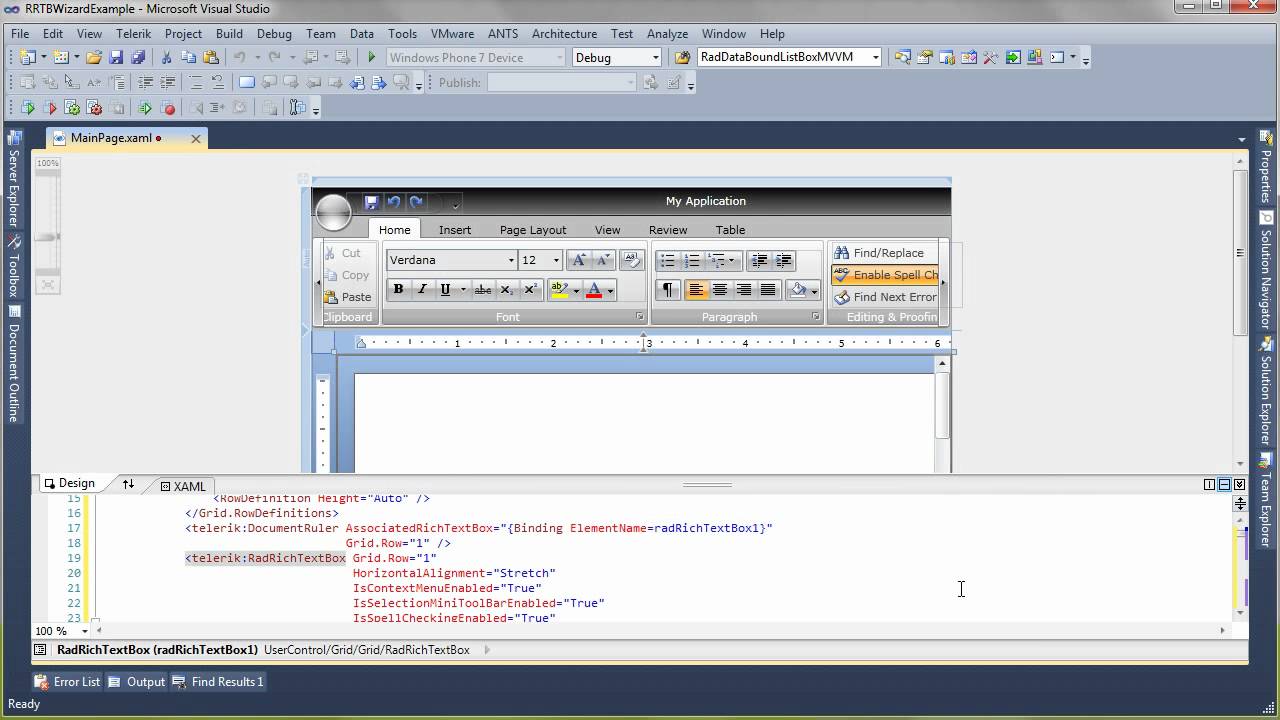Click the Bullets list icon
The height and width of the screenshot is (720, 1280).
[668, 260]
